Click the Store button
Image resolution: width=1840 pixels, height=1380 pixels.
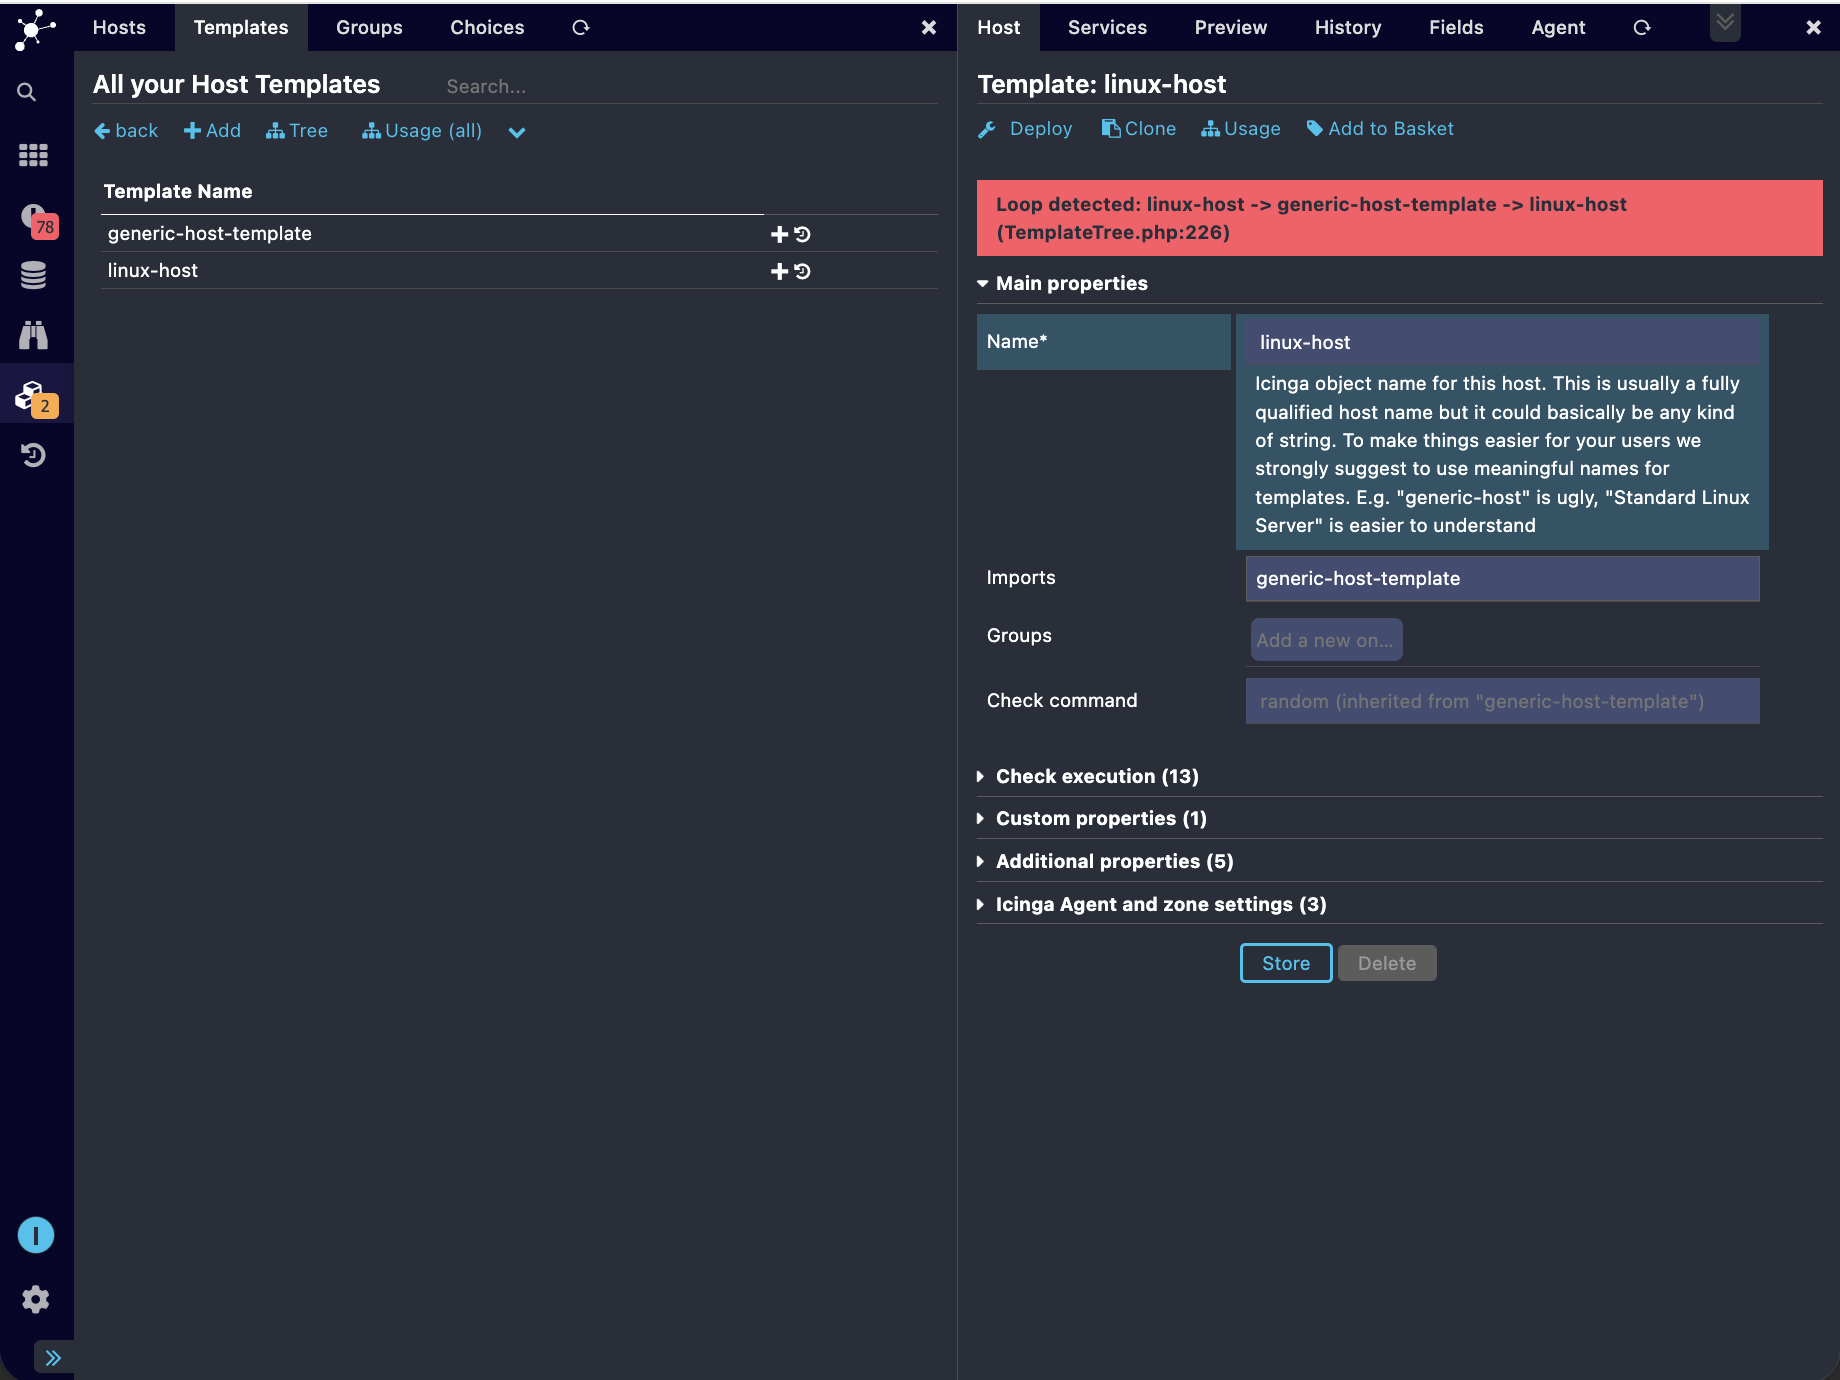(x=1285, y=963)
